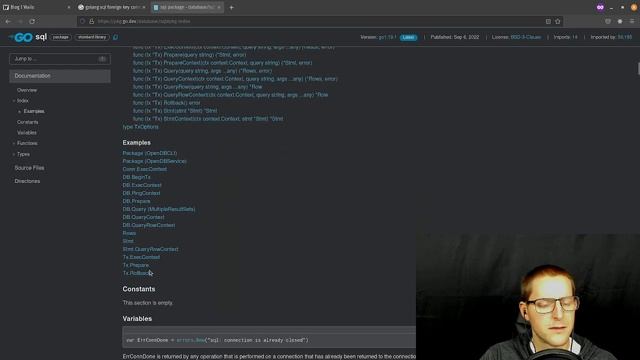
Task: Open the Tx.Rollback example link
Action: point(137,273)
